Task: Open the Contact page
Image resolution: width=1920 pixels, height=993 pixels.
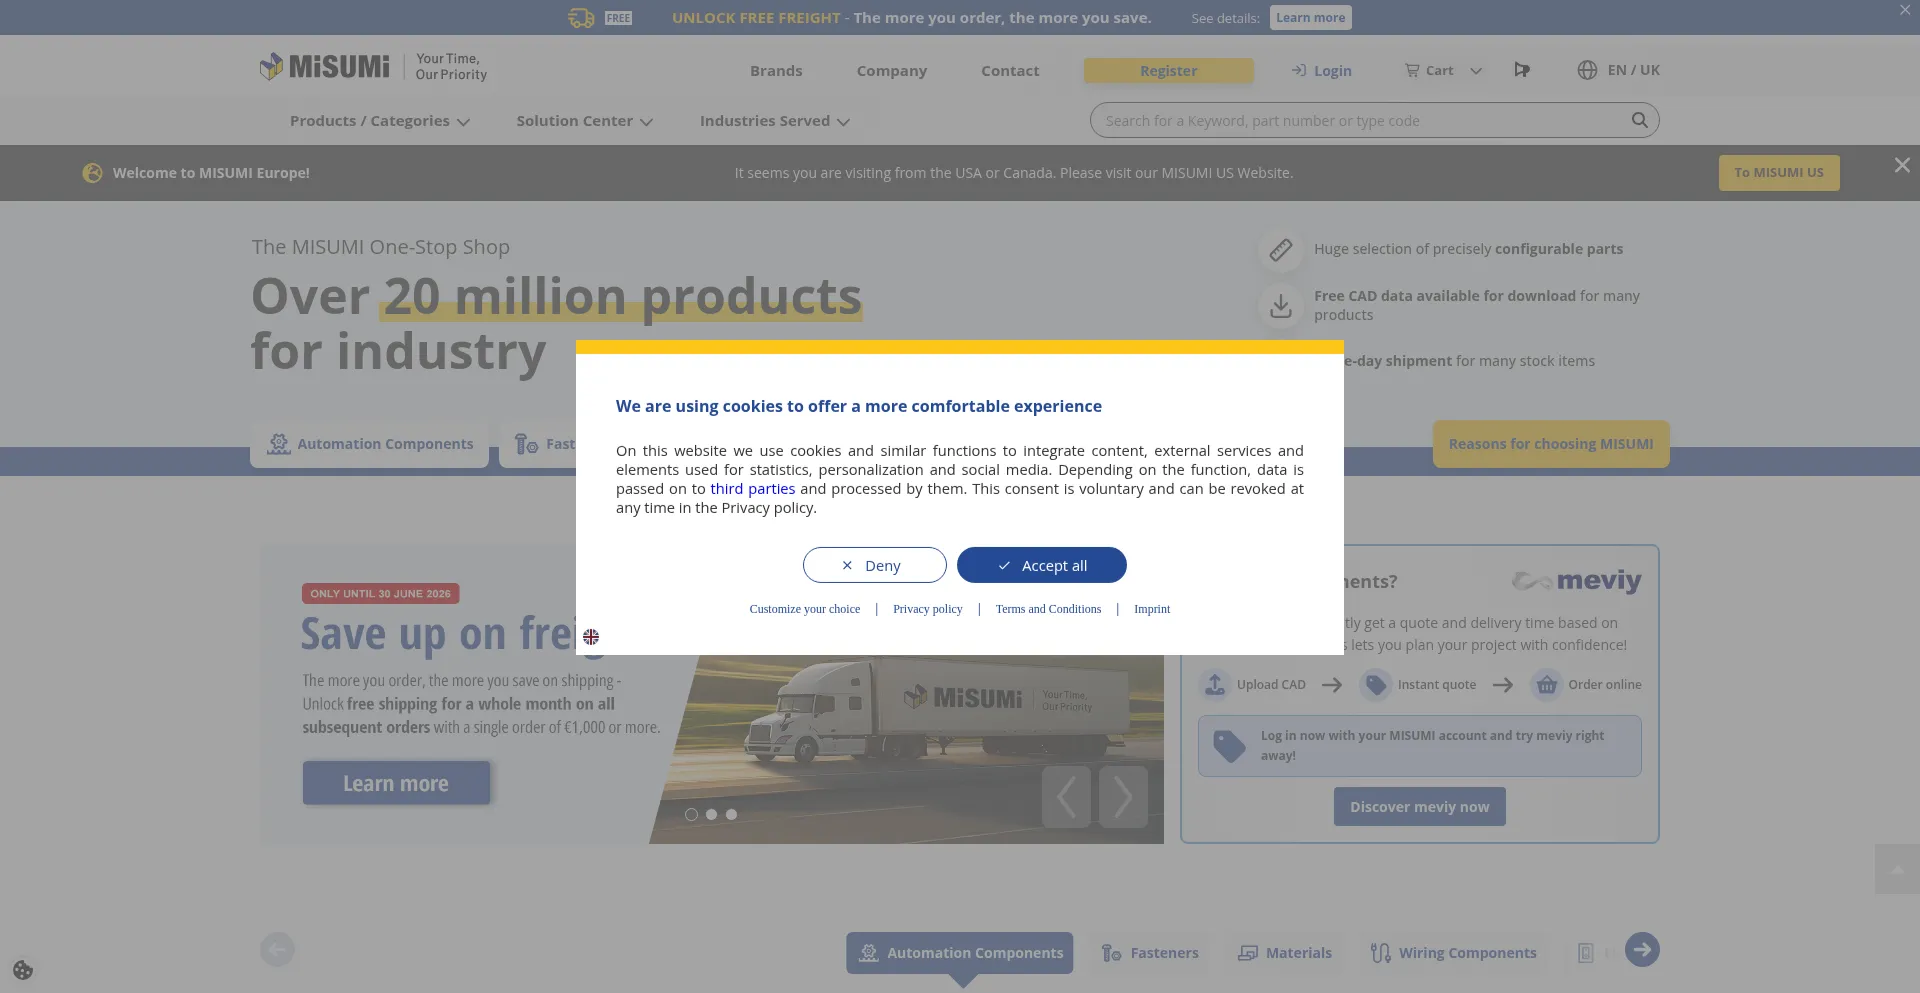Action: click(x=1010, y=71)
